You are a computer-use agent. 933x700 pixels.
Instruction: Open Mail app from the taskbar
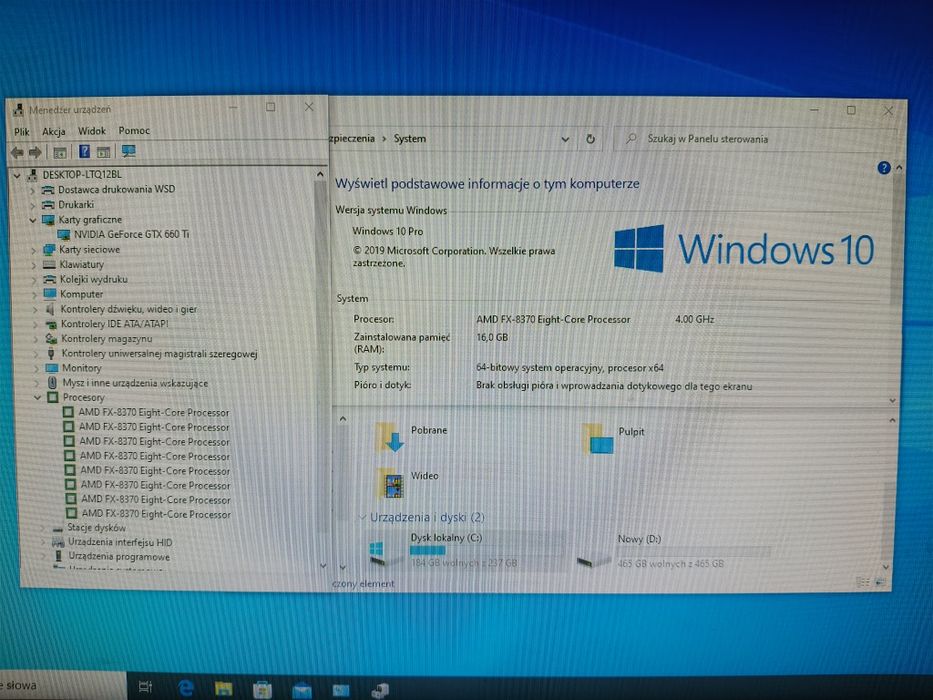pyautogui.click(x=302, y=689)
